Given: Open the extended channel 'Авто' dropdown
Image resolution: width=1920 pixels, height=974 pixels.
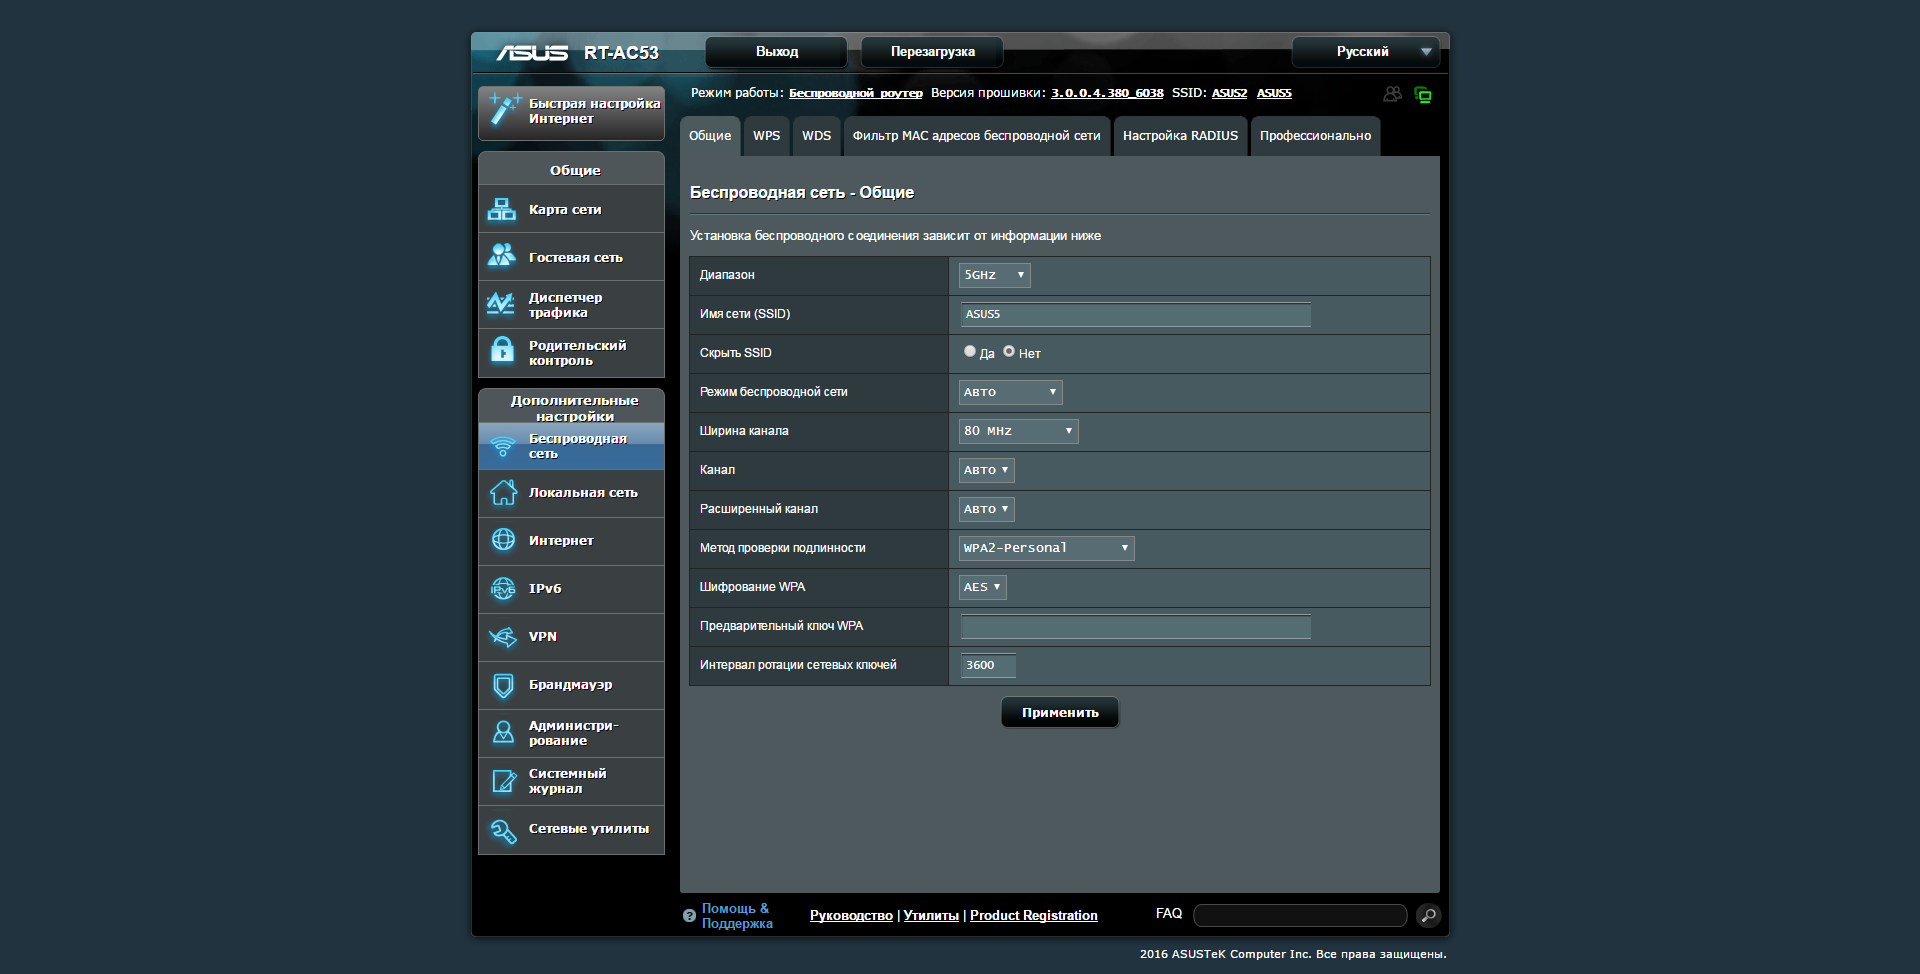Looking at the screenshot, I should click(x=986, y=509).
